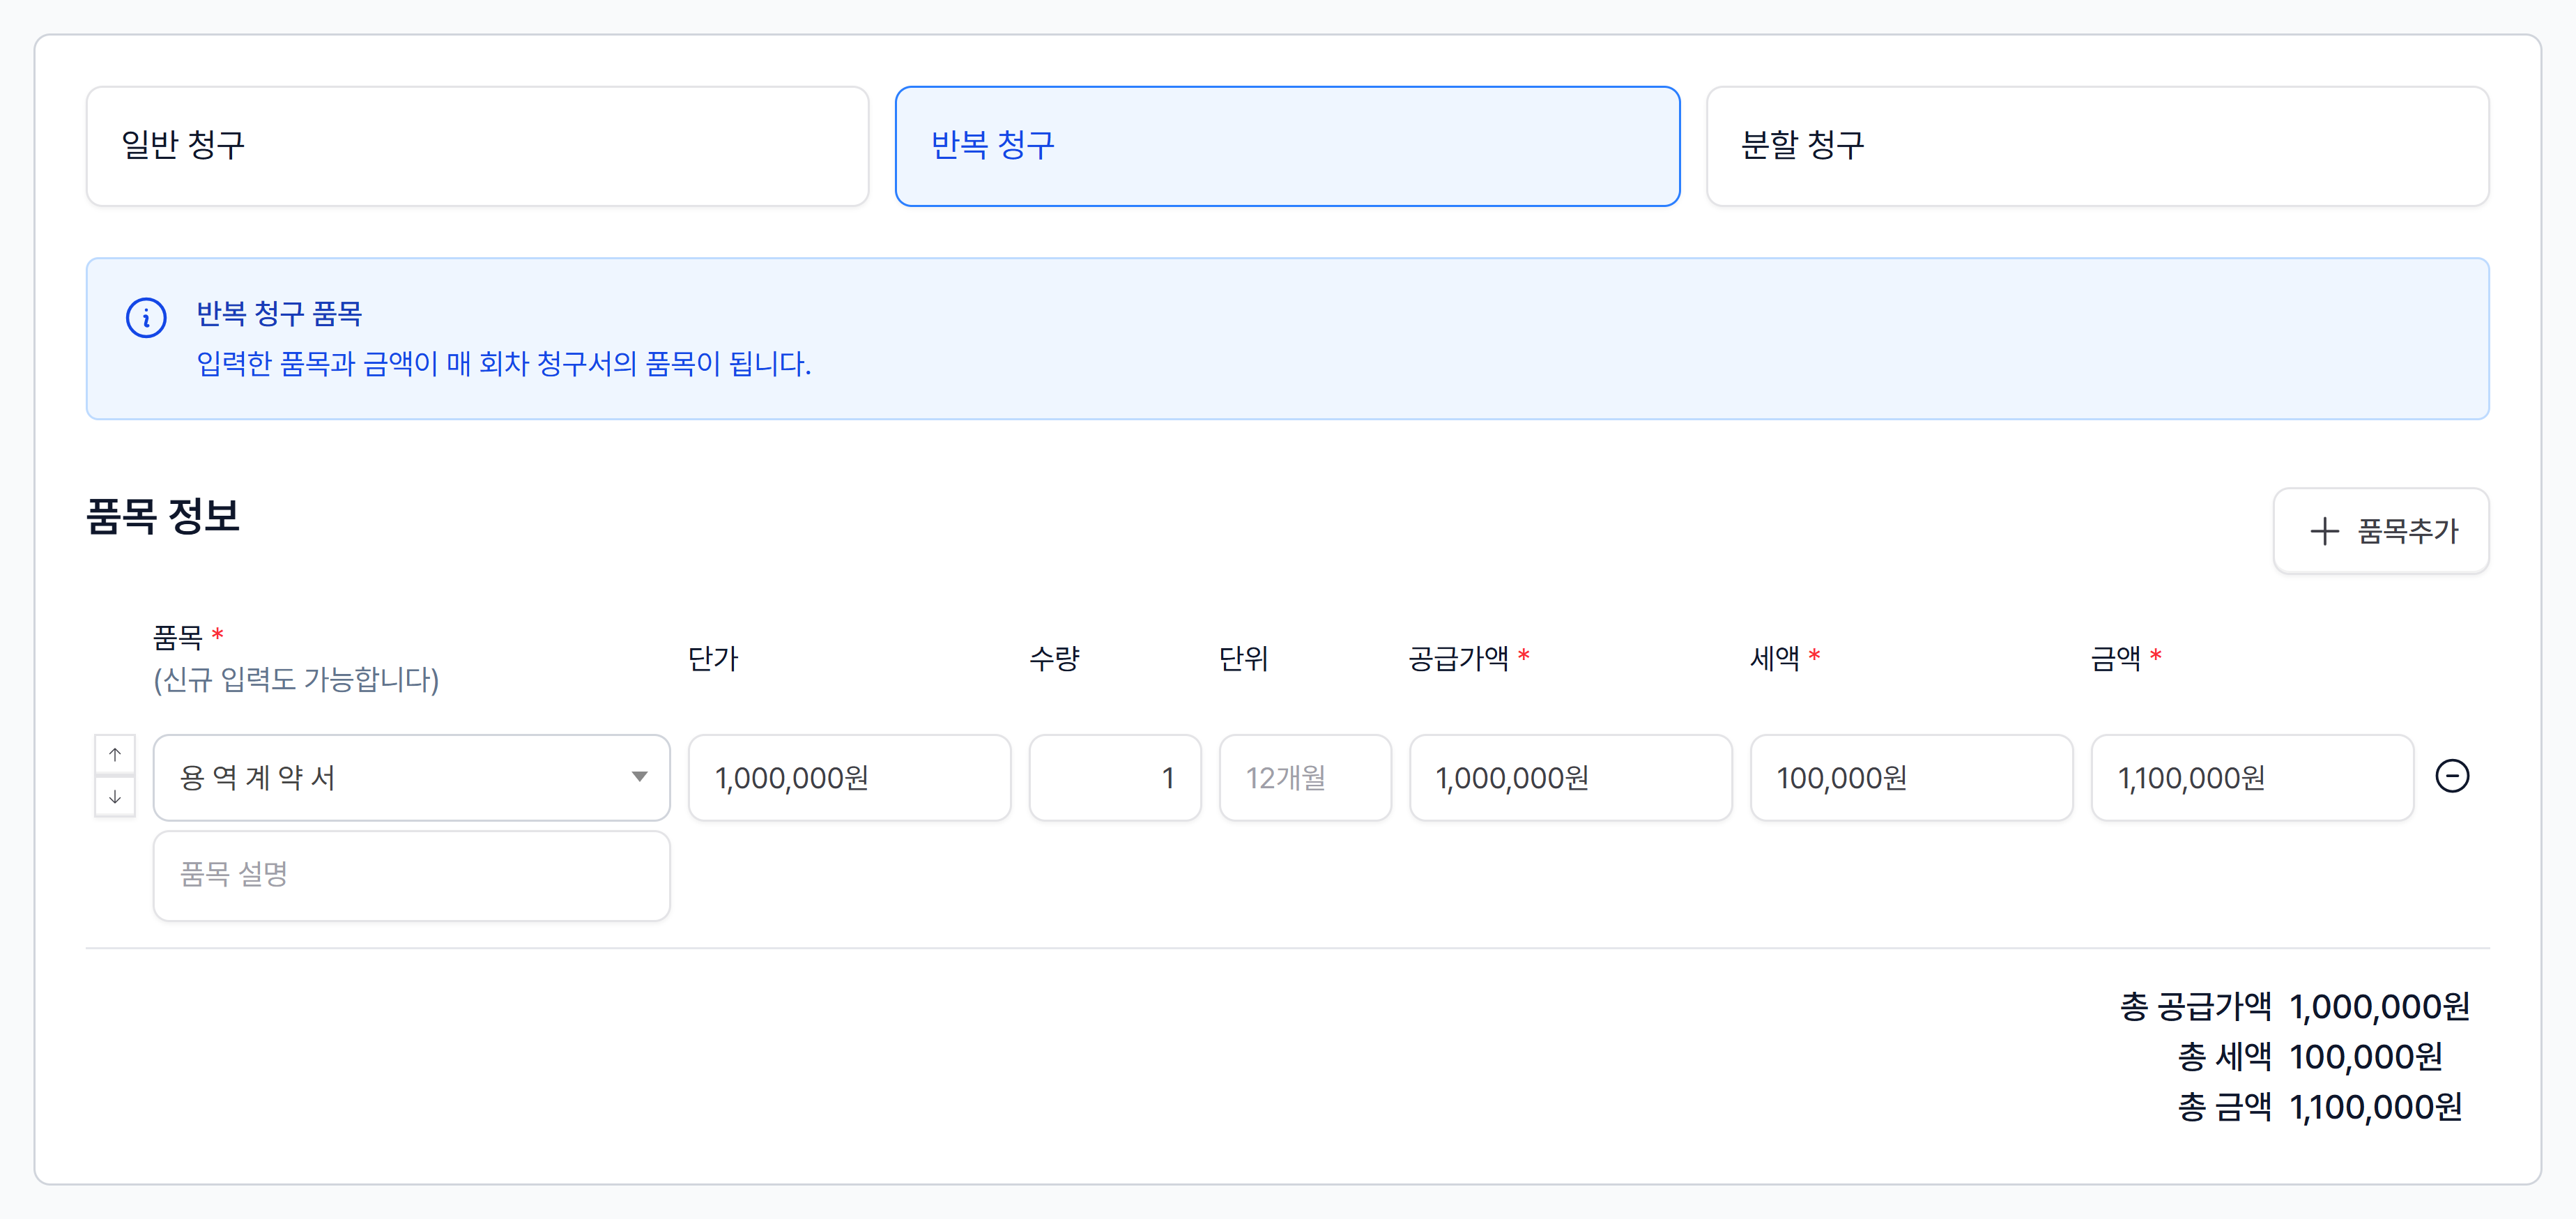Click the (신규 입력도 가능합니다) hint text
The image size is (2576, 1219).
click(x=296, y=680)
